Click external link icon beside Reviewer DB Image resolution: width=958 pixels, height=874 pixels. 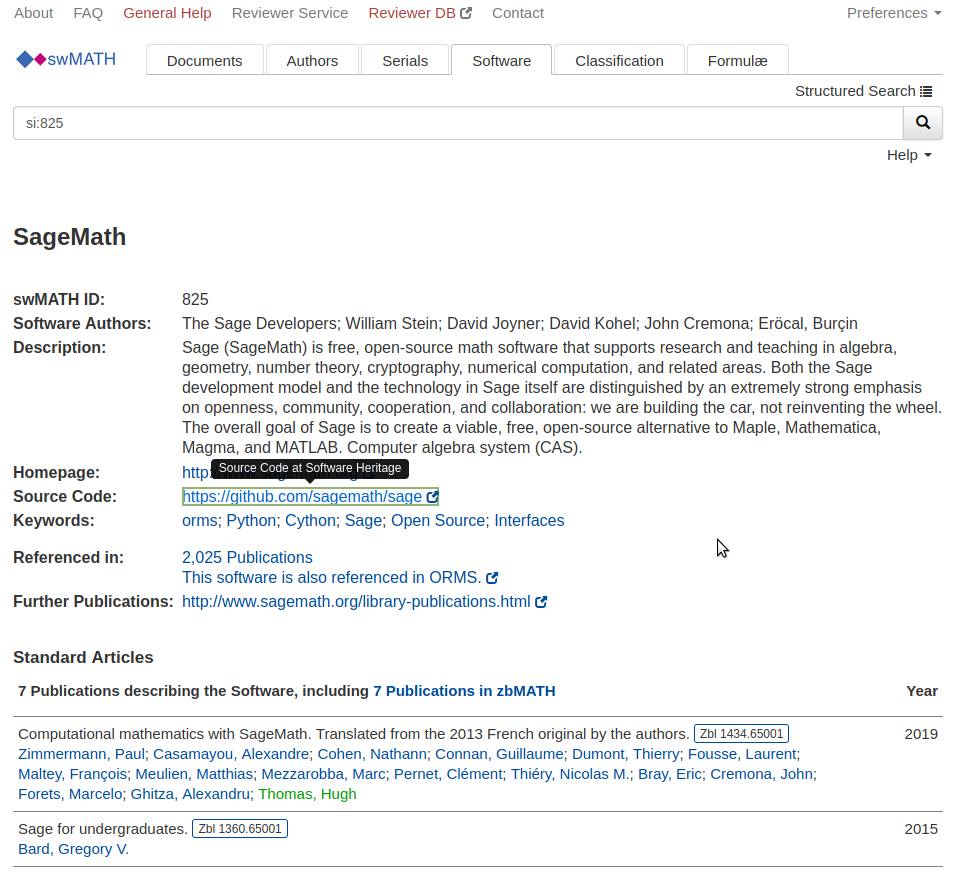coord(466,13)
